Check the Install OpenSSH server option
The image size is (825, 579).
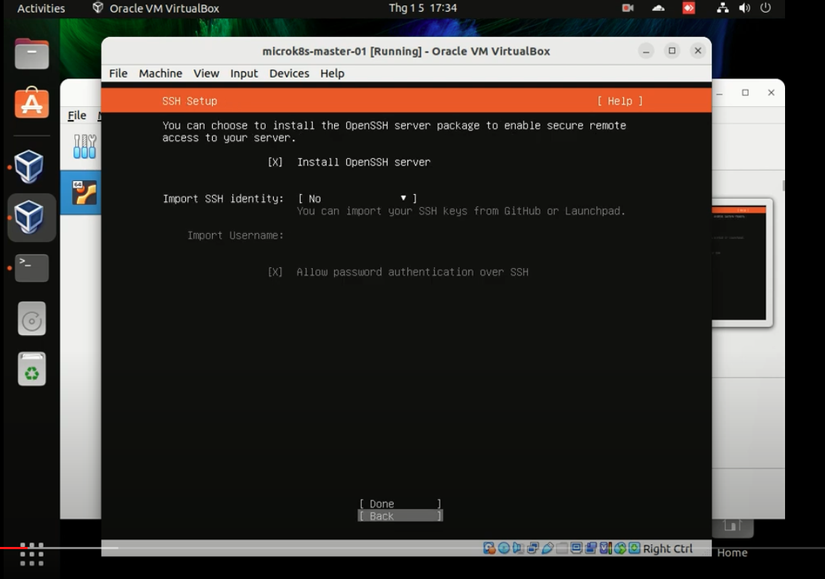coord(274,161)
